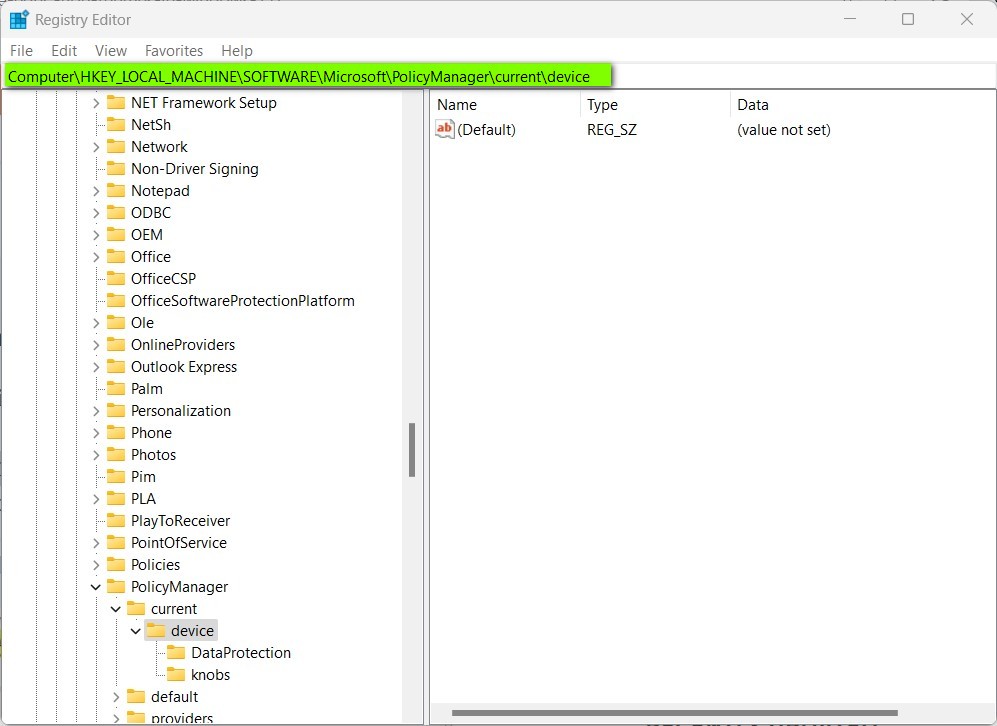
Task: Collapse the current registry key
Action: (x=116, y=608)
